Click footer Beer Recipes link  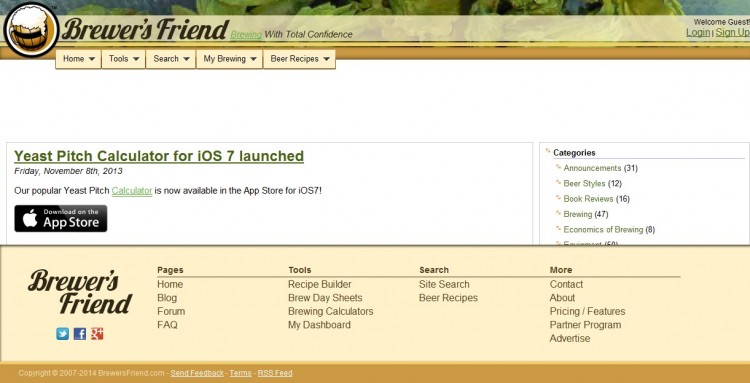pyautogui.click(x=448, y=297)
